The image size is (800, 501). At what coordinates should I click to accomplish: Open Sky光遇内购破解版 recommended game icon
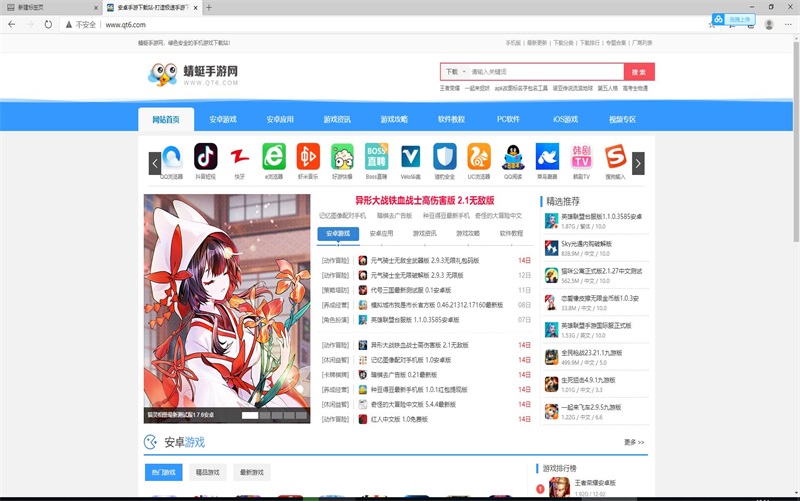pyautogui.click(x=552, y=248)
